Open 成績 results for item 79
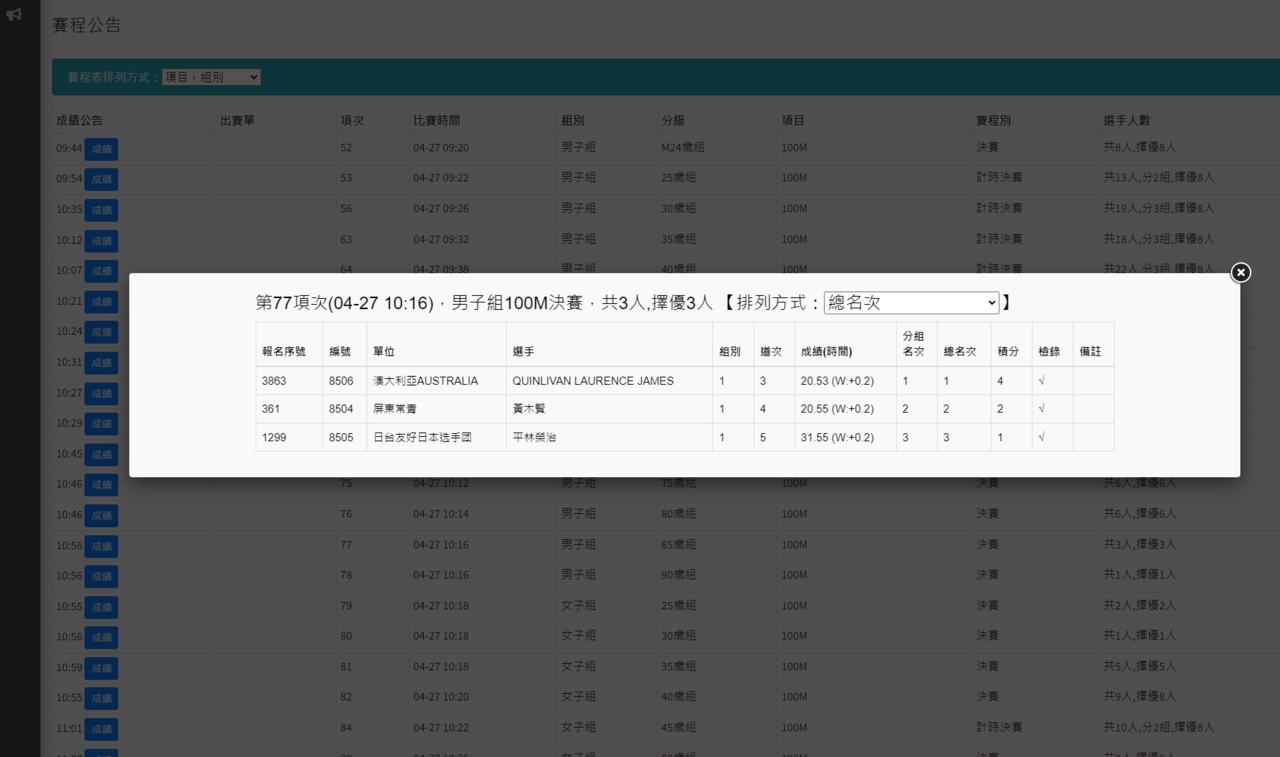The width and height of the screenshot is (1280, 757). pyautogui.click(x=101, y=607)
